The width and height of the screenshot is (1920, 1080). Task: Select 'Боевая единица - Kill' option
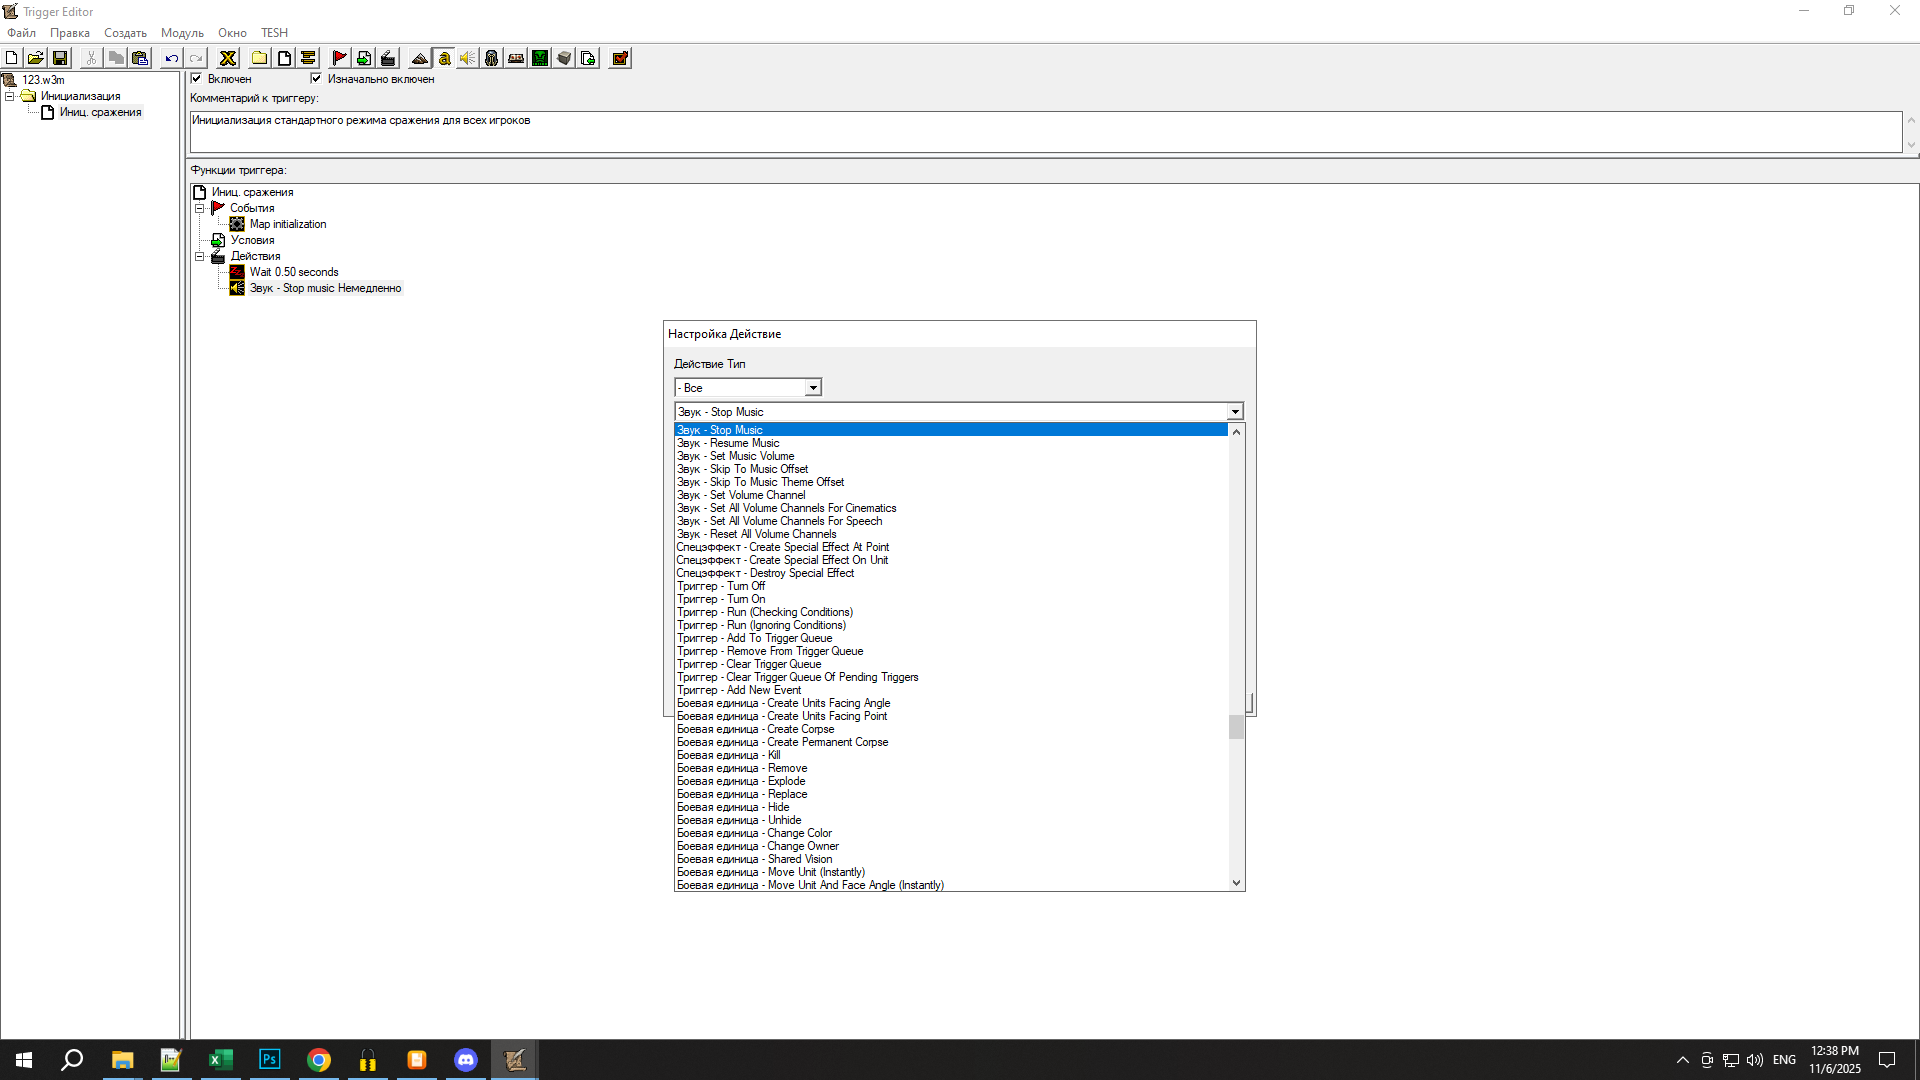pos(728,755)
